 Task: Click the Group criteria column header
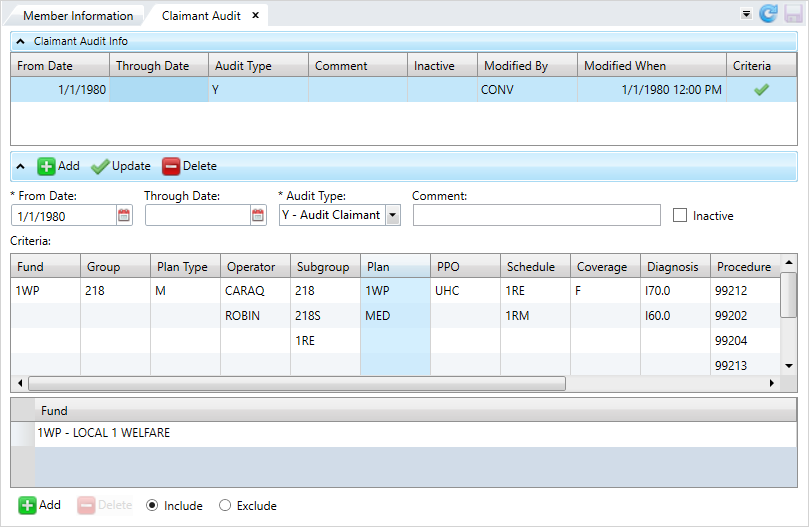point(116,267)
